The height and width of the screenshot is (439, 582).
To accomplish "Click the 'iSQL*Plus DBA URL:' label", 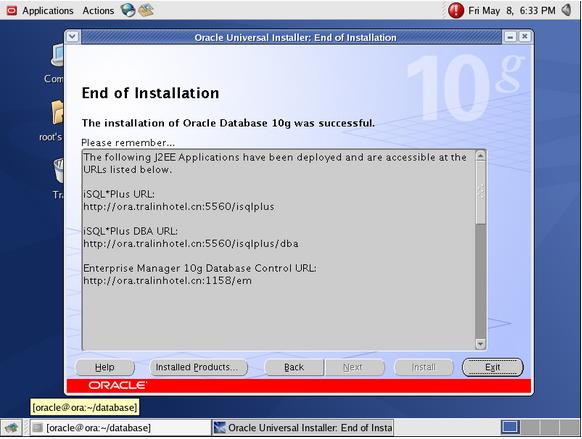I will click(130, 231).
